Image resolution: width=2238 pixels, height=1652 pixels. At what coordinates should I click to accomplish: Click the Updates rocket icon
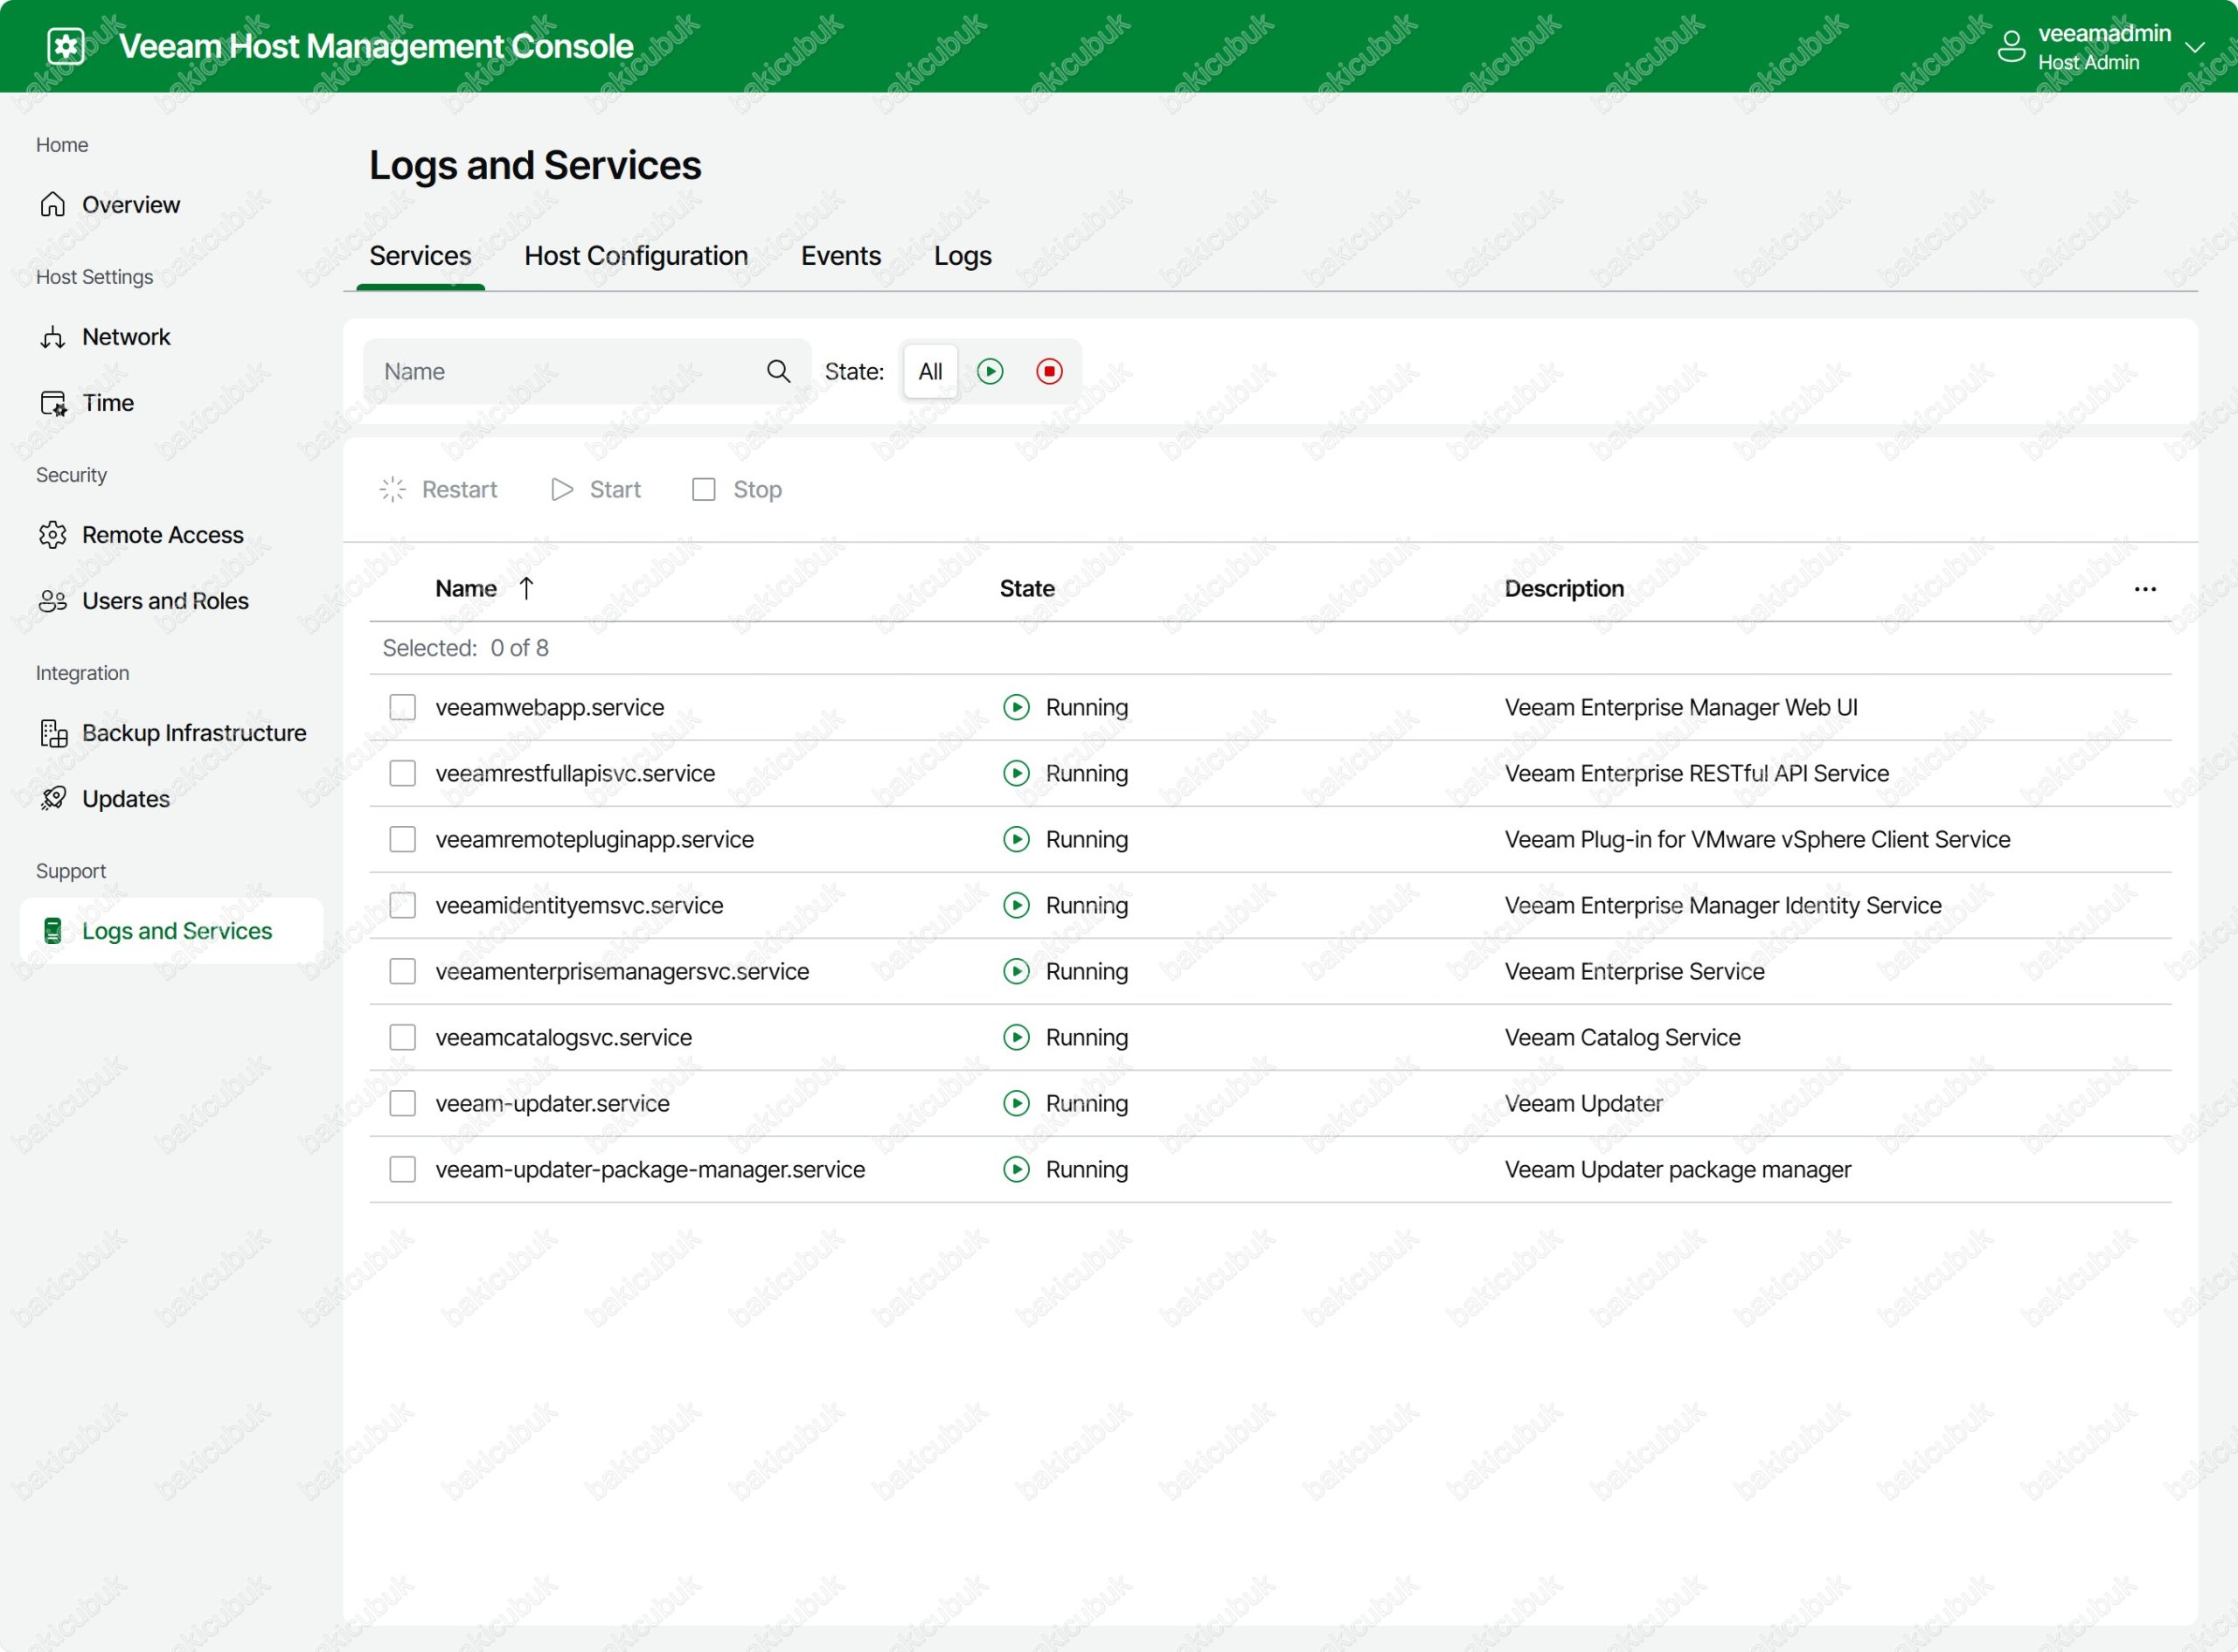point(53,799)
